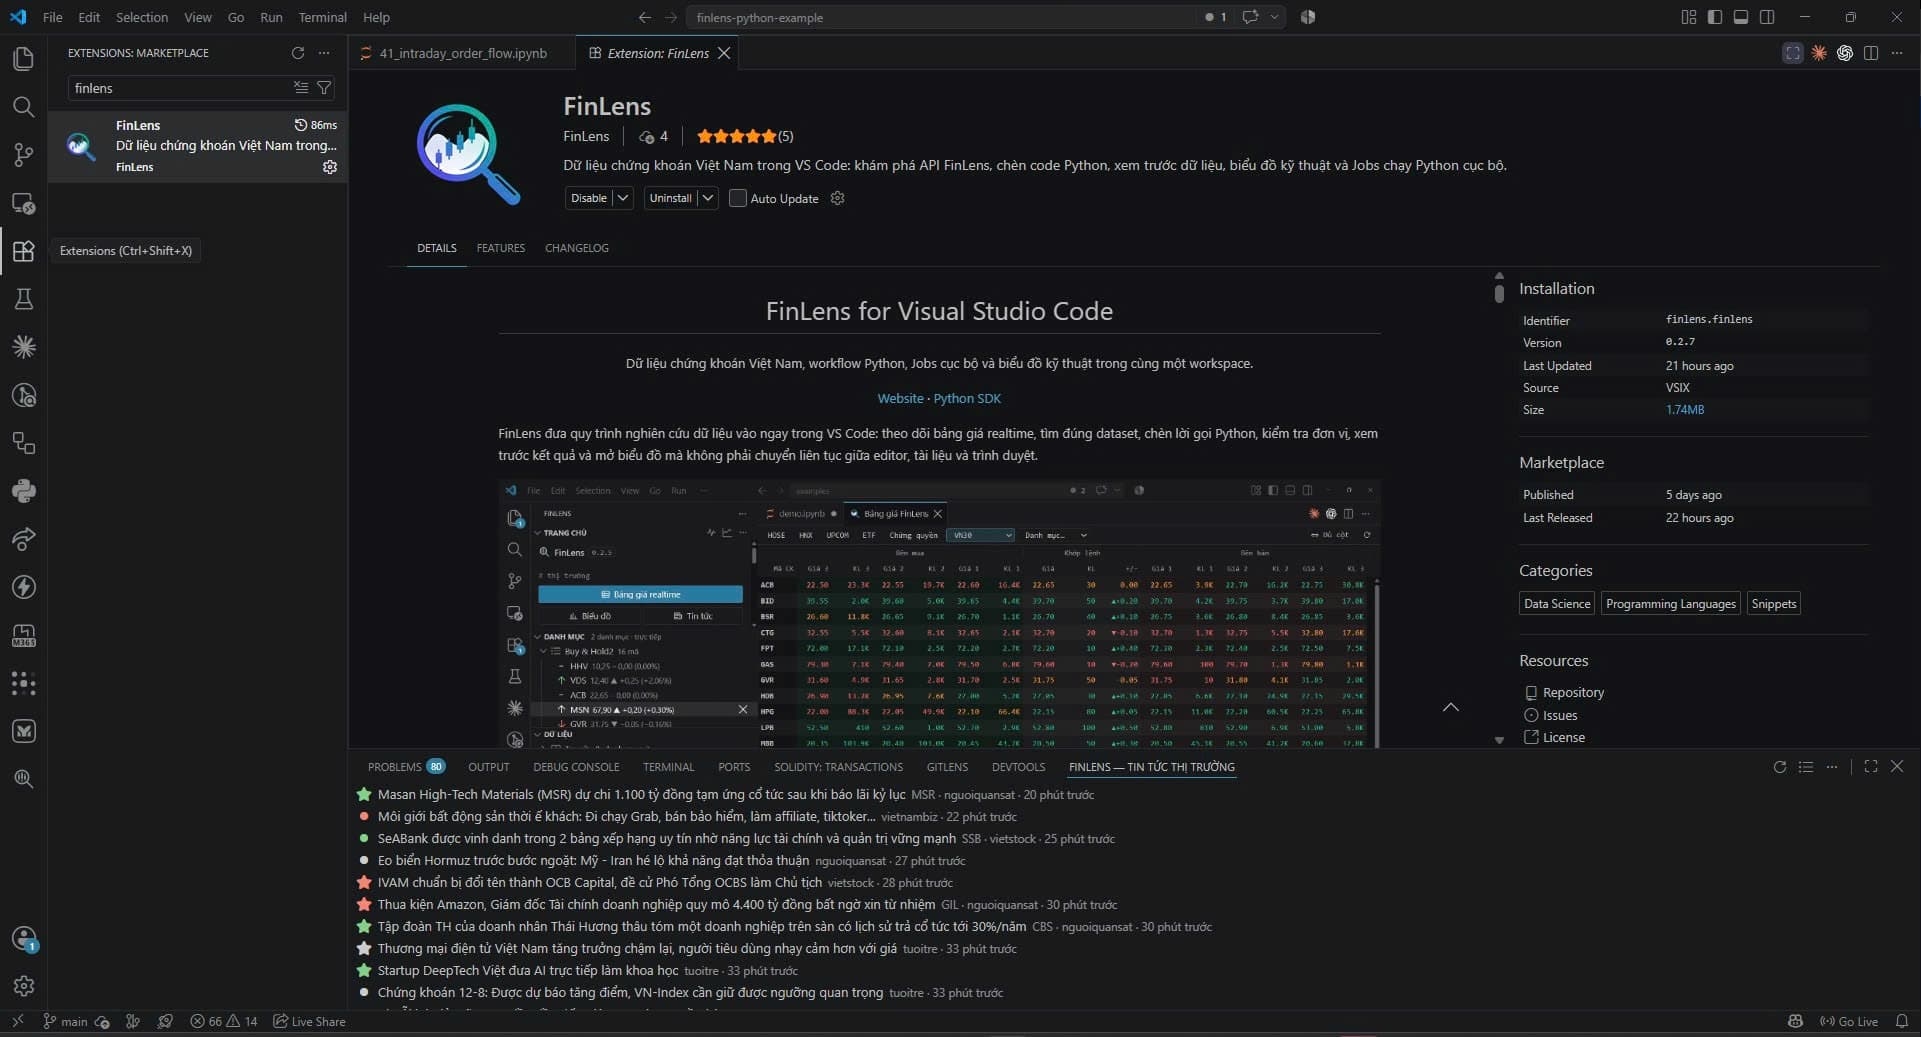The height and width of the screenshot is (1037, 1921).
Task: Open the lightning bolt activity bar view
Action: coord(23,587)
